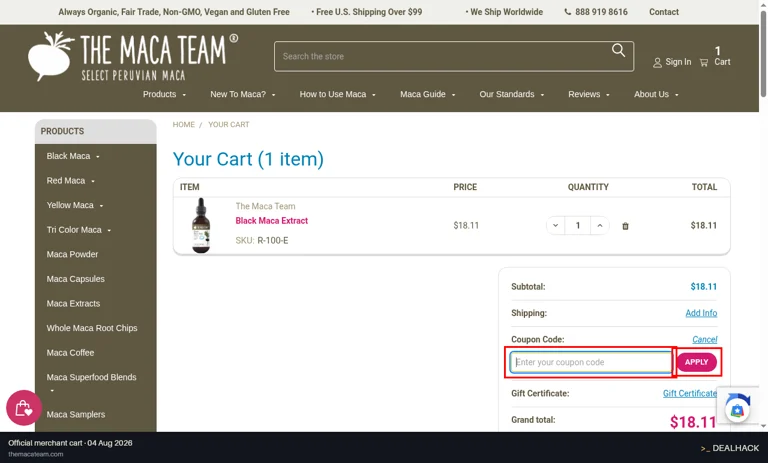Select Maca Coffee in sidebar
768x463 pixels.
[x=71, y=352]
